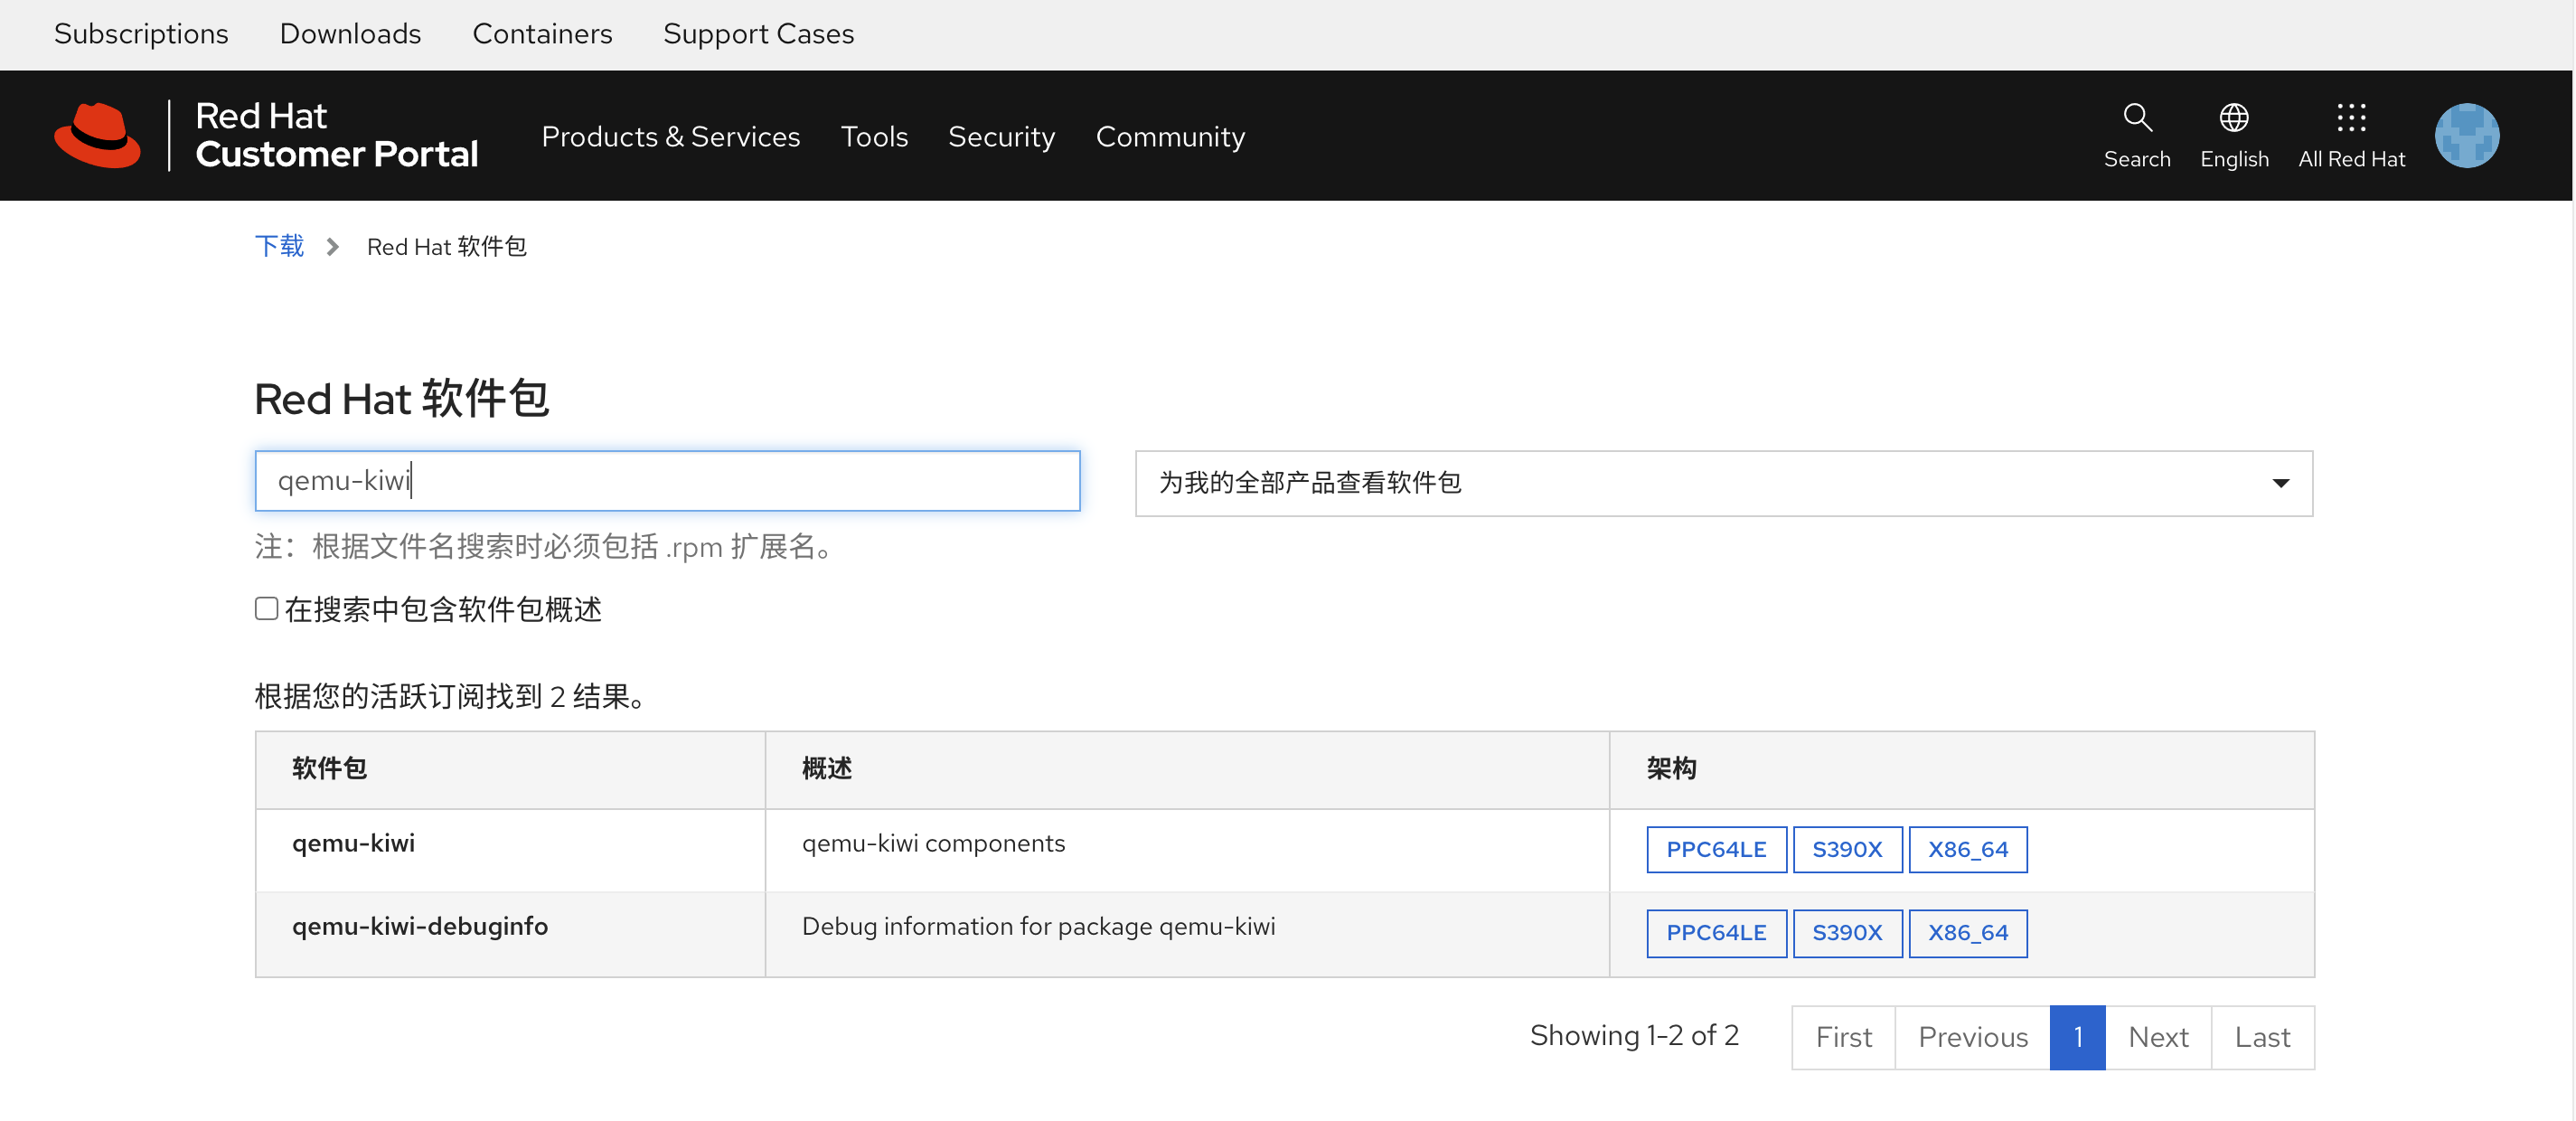The width and height of the screenshot is (2576, 1121).
Task: Click the English language globe icon
Action: click(2233, 118)
